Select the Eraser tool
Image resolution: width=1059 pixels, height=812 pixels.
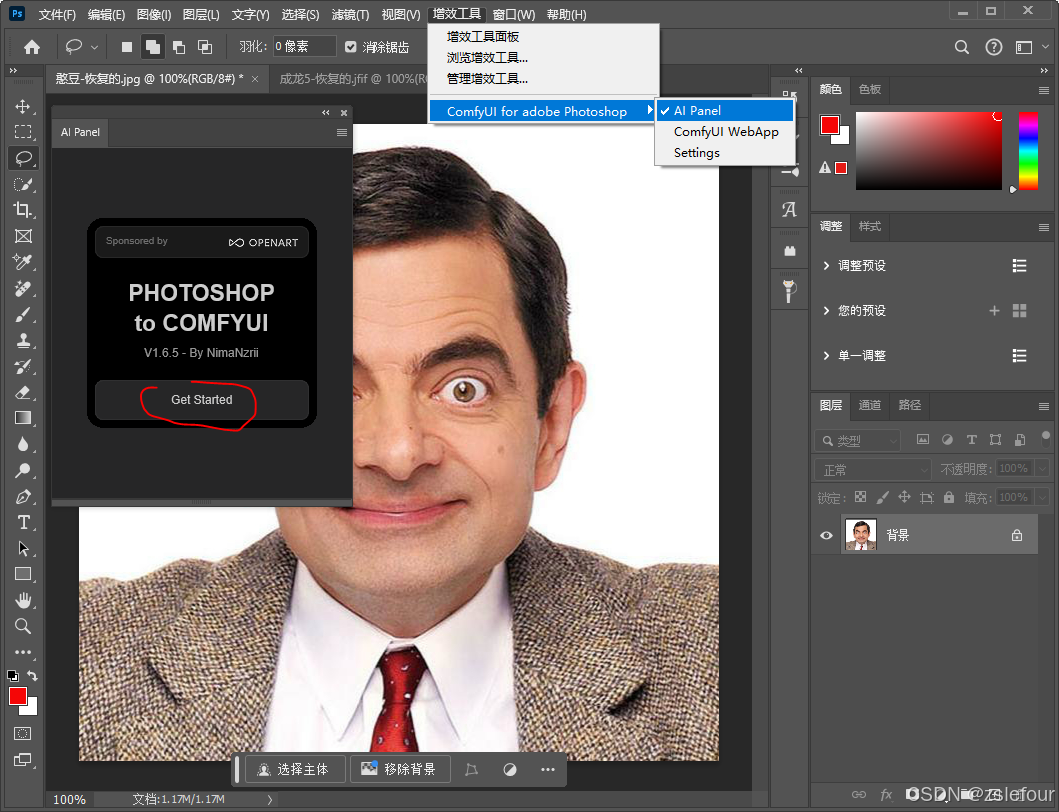pyautogui.click(x=23, y=392)
